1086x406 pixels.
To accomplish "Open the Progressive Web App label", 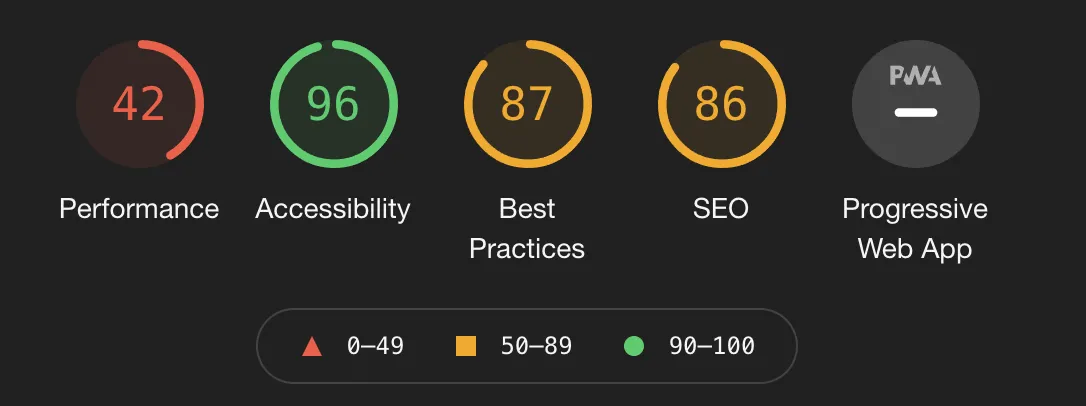I will [915, 228].
